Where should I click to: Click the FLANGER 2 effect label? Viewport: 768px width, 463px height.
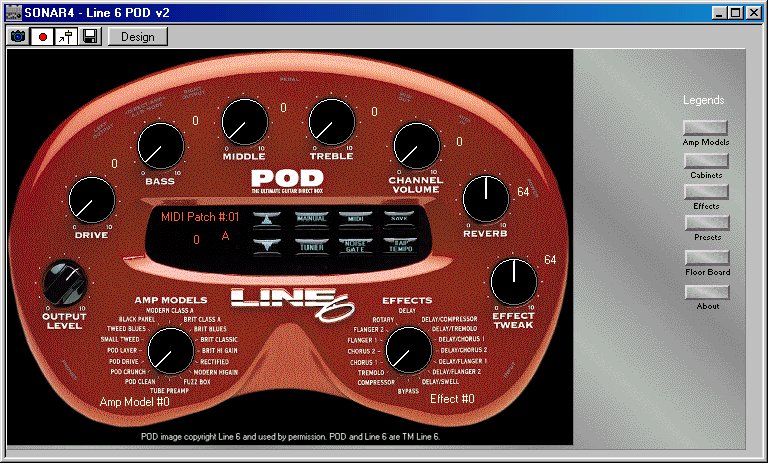(368, 330)
